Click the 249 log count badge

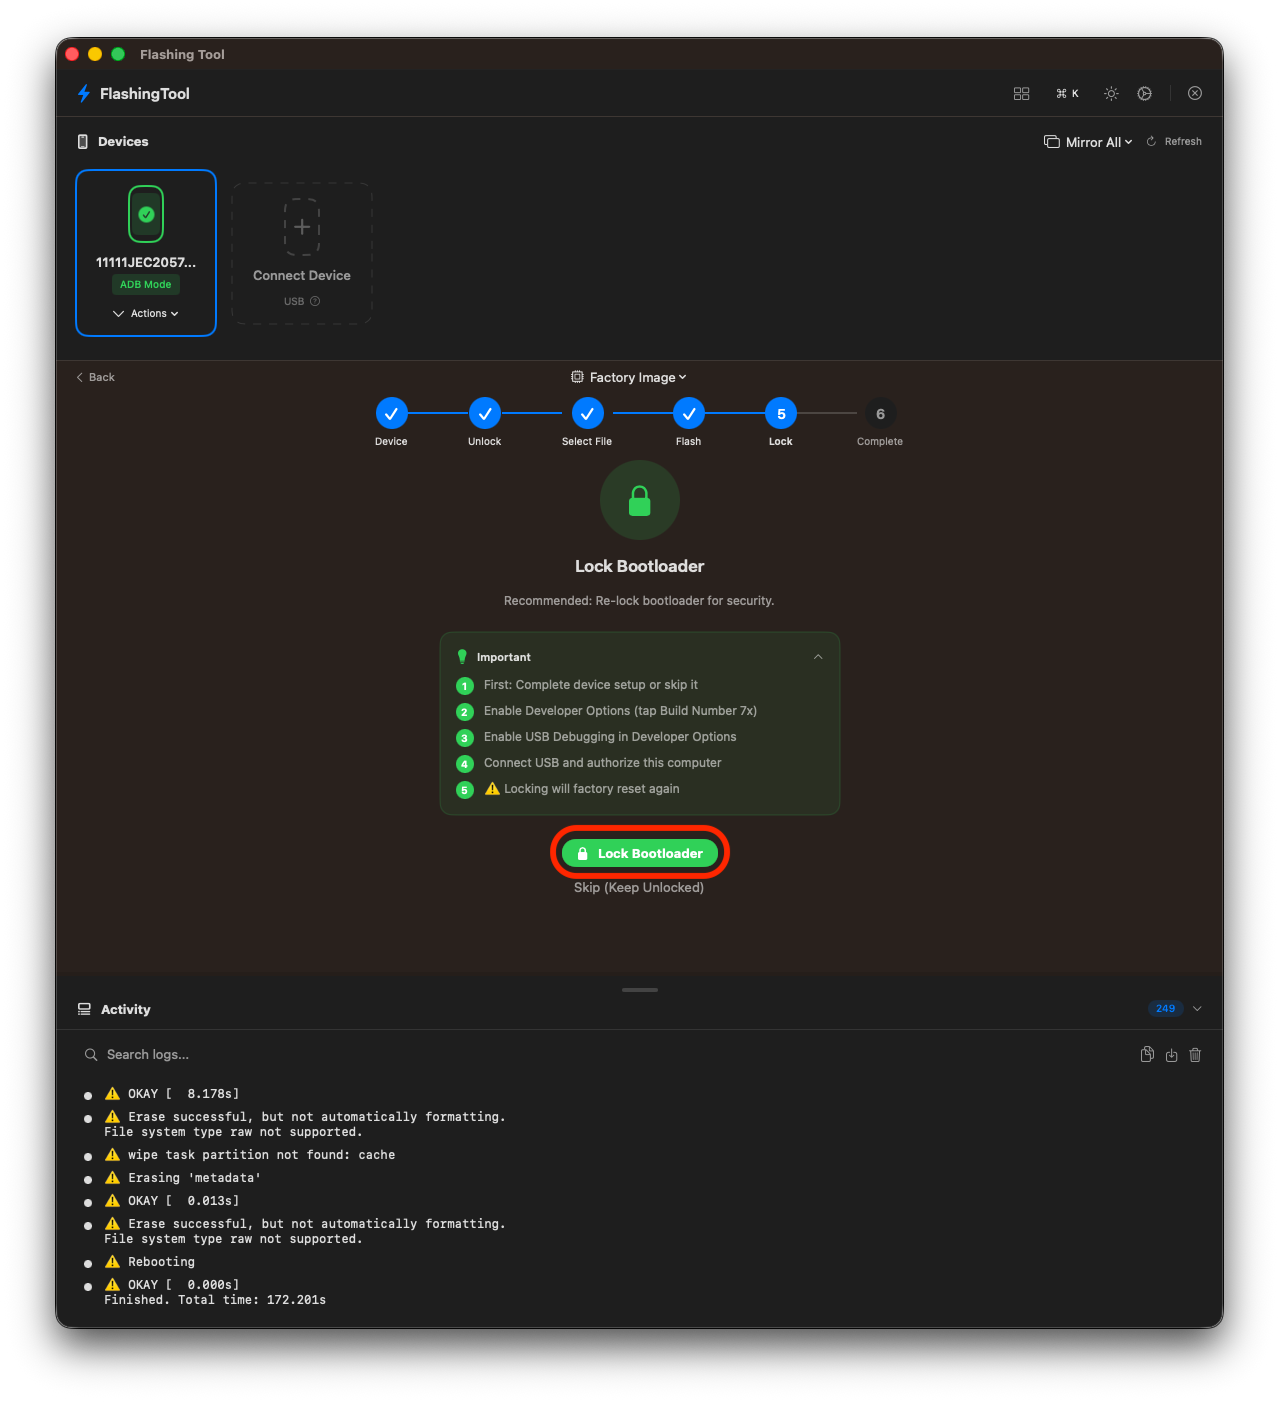click(x=1165, y=1009)
